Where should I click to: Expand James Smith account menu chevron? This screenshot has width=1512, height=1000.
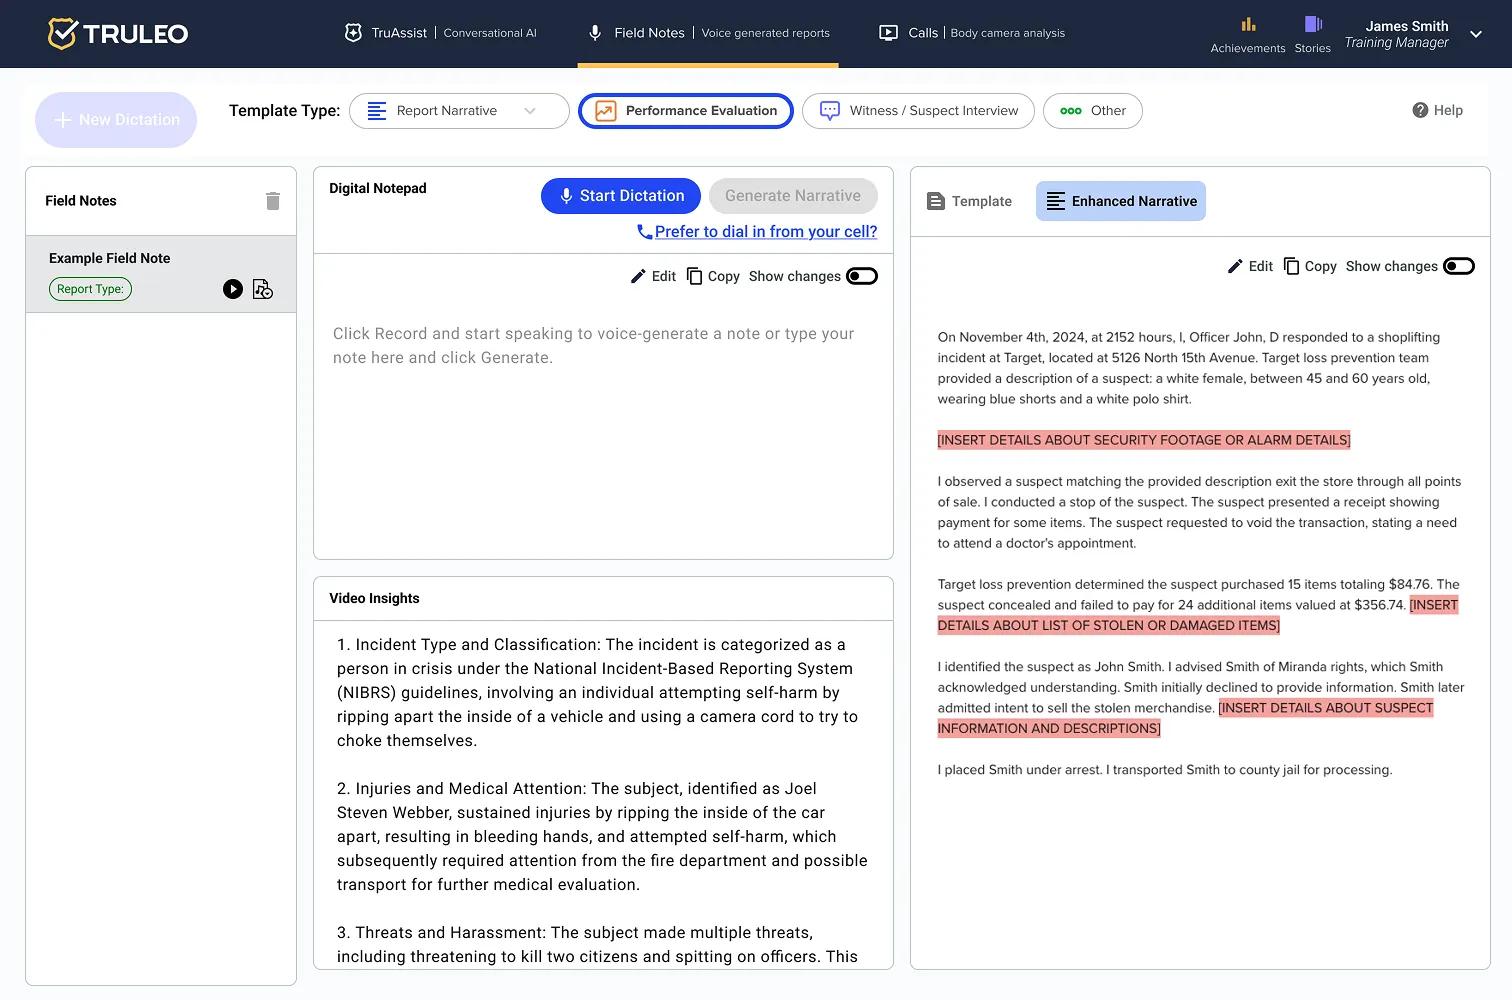point(1476,34)
